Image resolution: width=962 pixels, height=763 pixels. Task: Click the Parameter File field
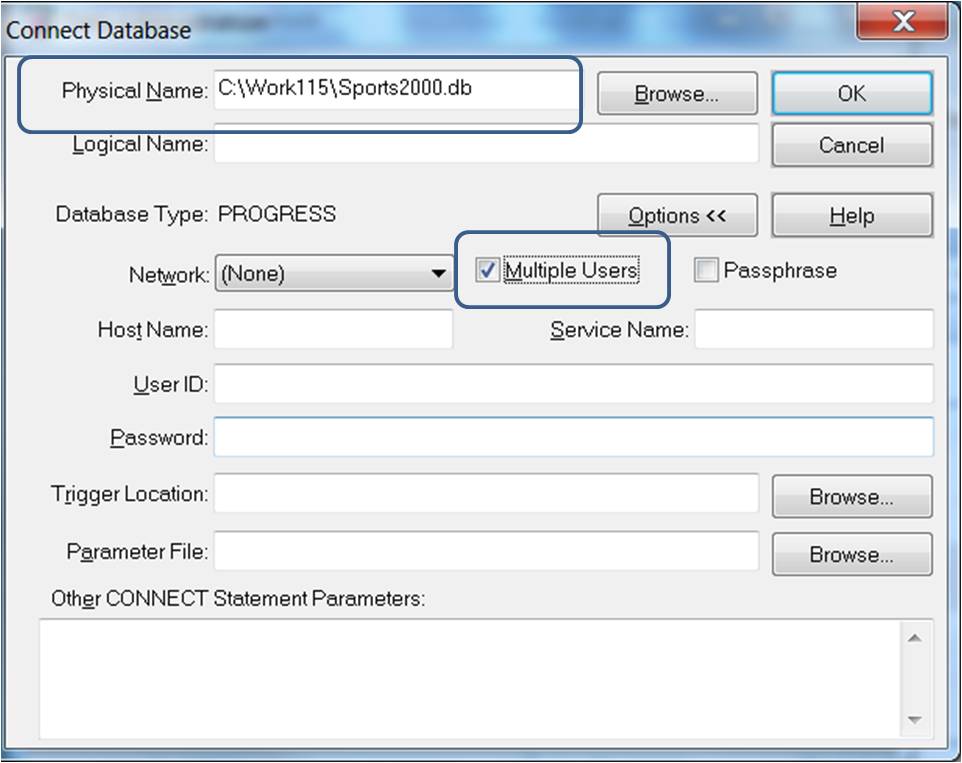click(486, 551)
